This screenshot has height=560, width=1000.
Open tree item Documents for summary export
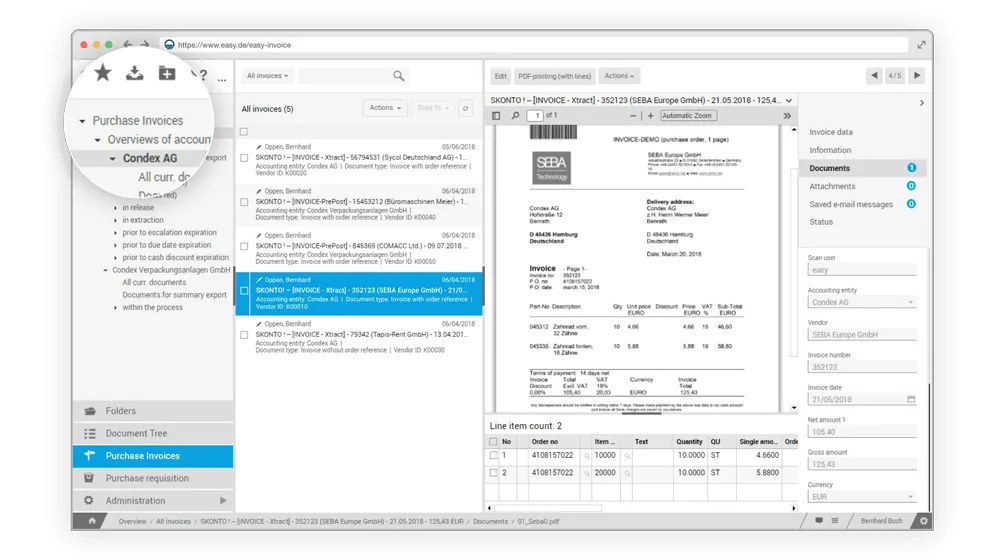[174, 295]
